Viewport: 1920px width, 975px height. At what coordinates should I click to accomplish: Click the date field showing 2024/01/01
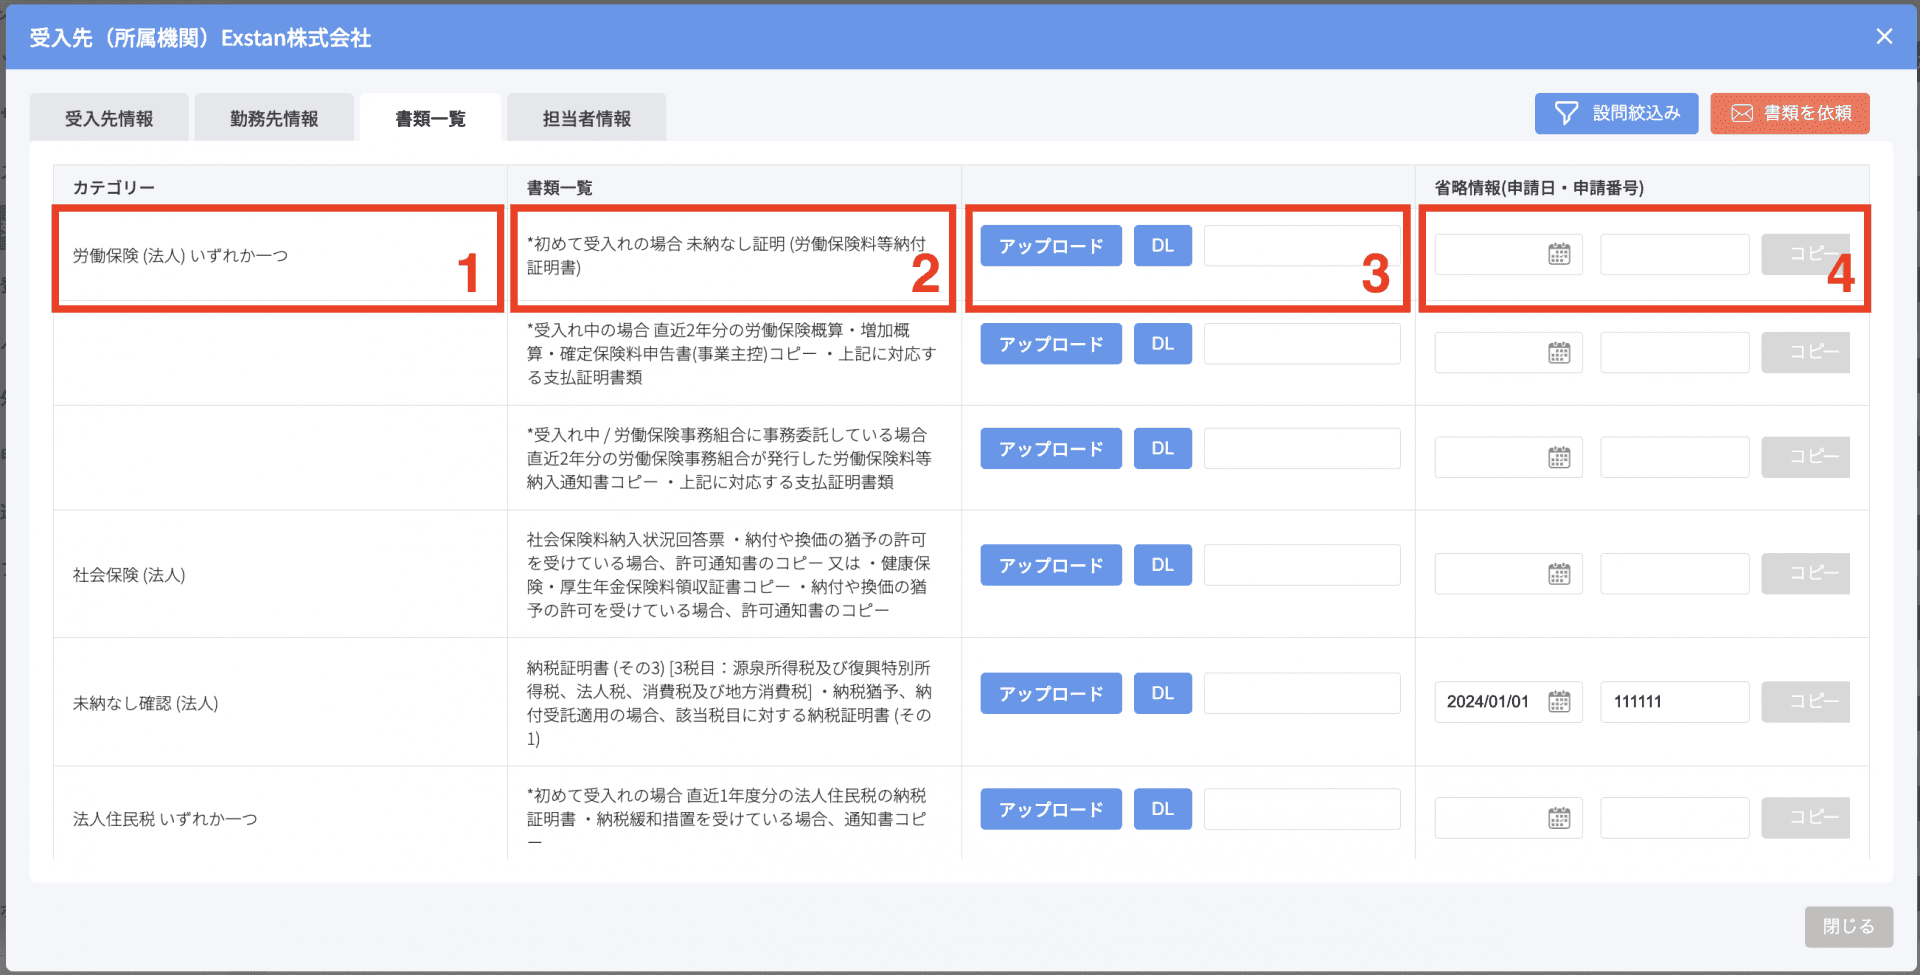1490,702
